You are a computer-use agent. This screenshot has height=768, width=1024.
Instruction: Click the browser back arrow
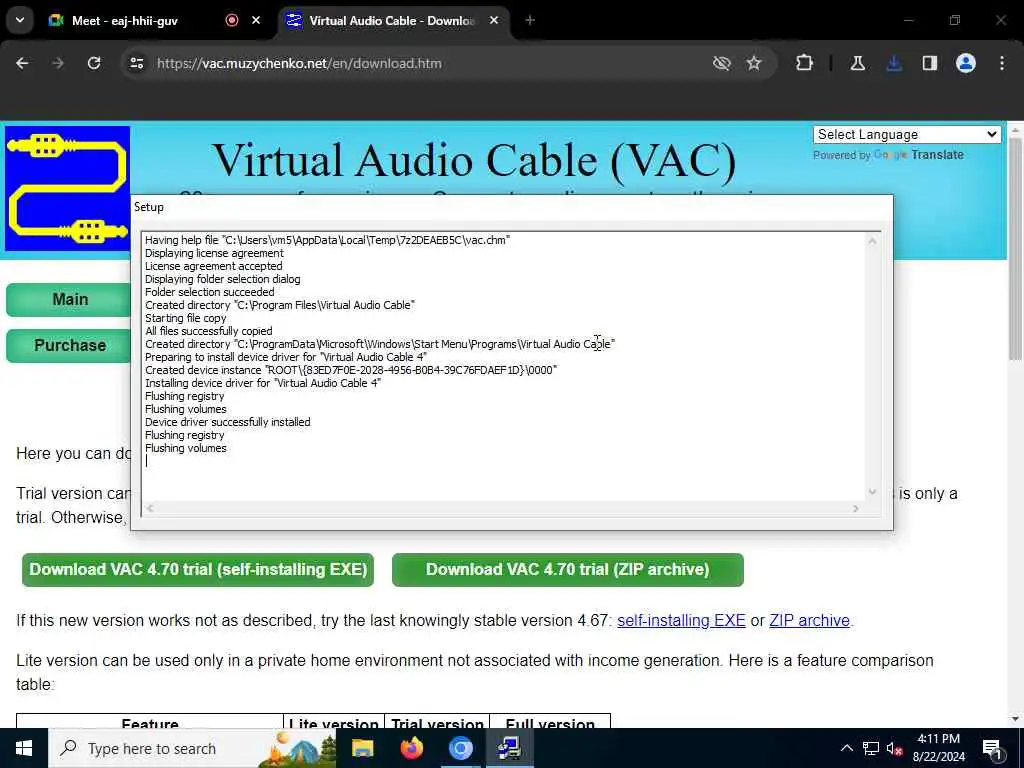tap(22, 63)
